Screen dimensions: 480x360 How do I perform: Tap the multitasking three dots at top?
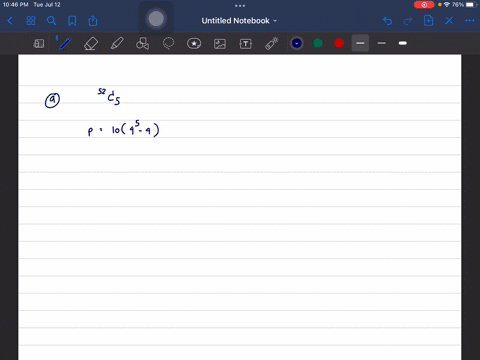point(240,6)
